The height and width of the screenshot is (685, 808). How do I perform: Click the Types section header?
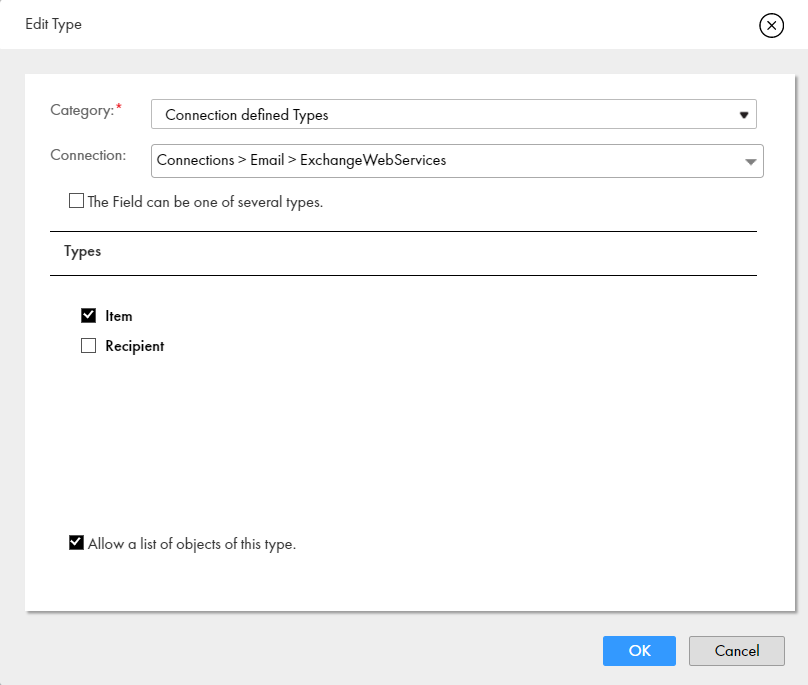[82, 252]
